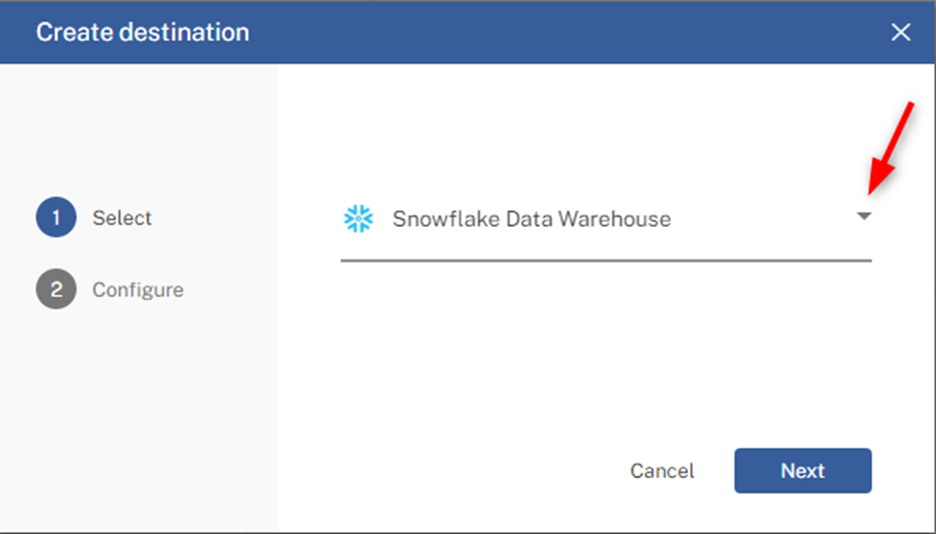Go to the Select step label
Image resolution: width=936 pixels, height=534 pixels.
coord(122,218)
